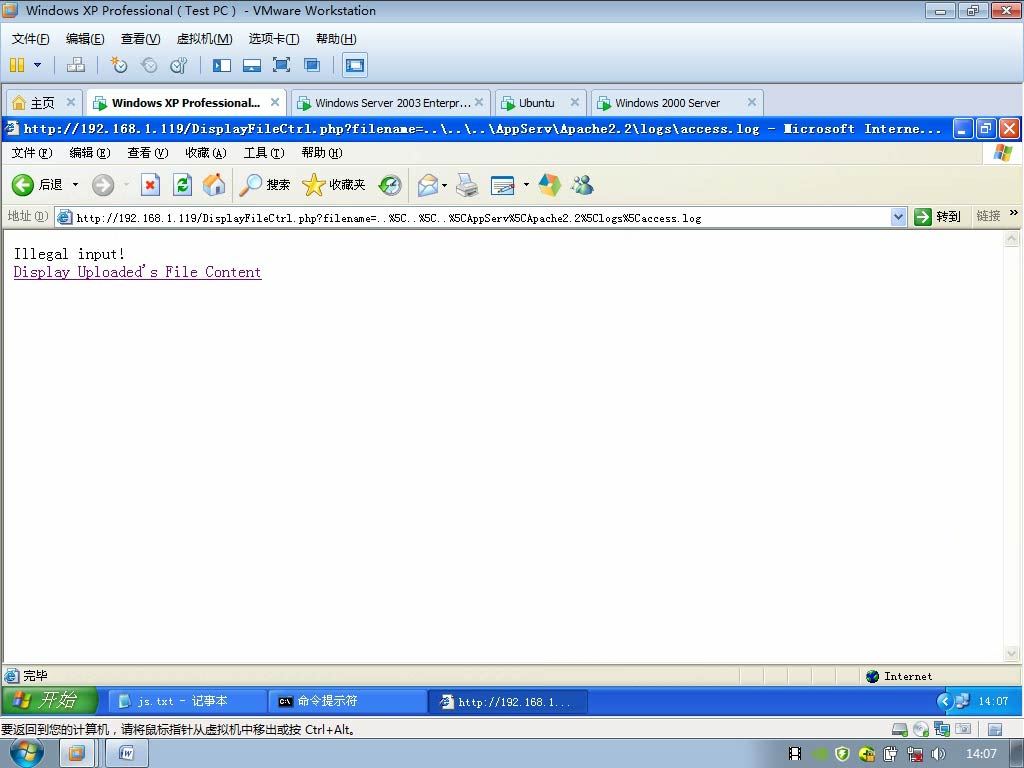Open the dropdown arrow beside VMware pause button
The height and width of the screenshot is (768, 1024).
pos(37,65)
